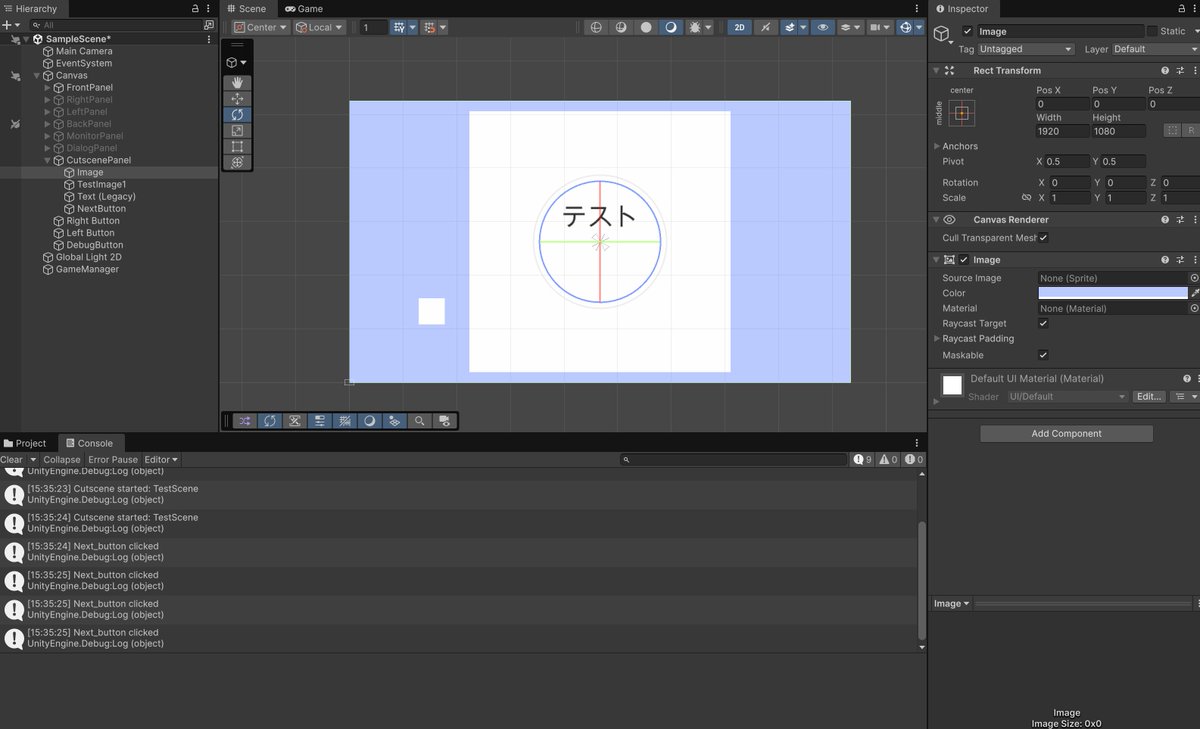This screenshot has height=729, width=1200.
Task: Click the Width input field
Action: coord(1062,131)
